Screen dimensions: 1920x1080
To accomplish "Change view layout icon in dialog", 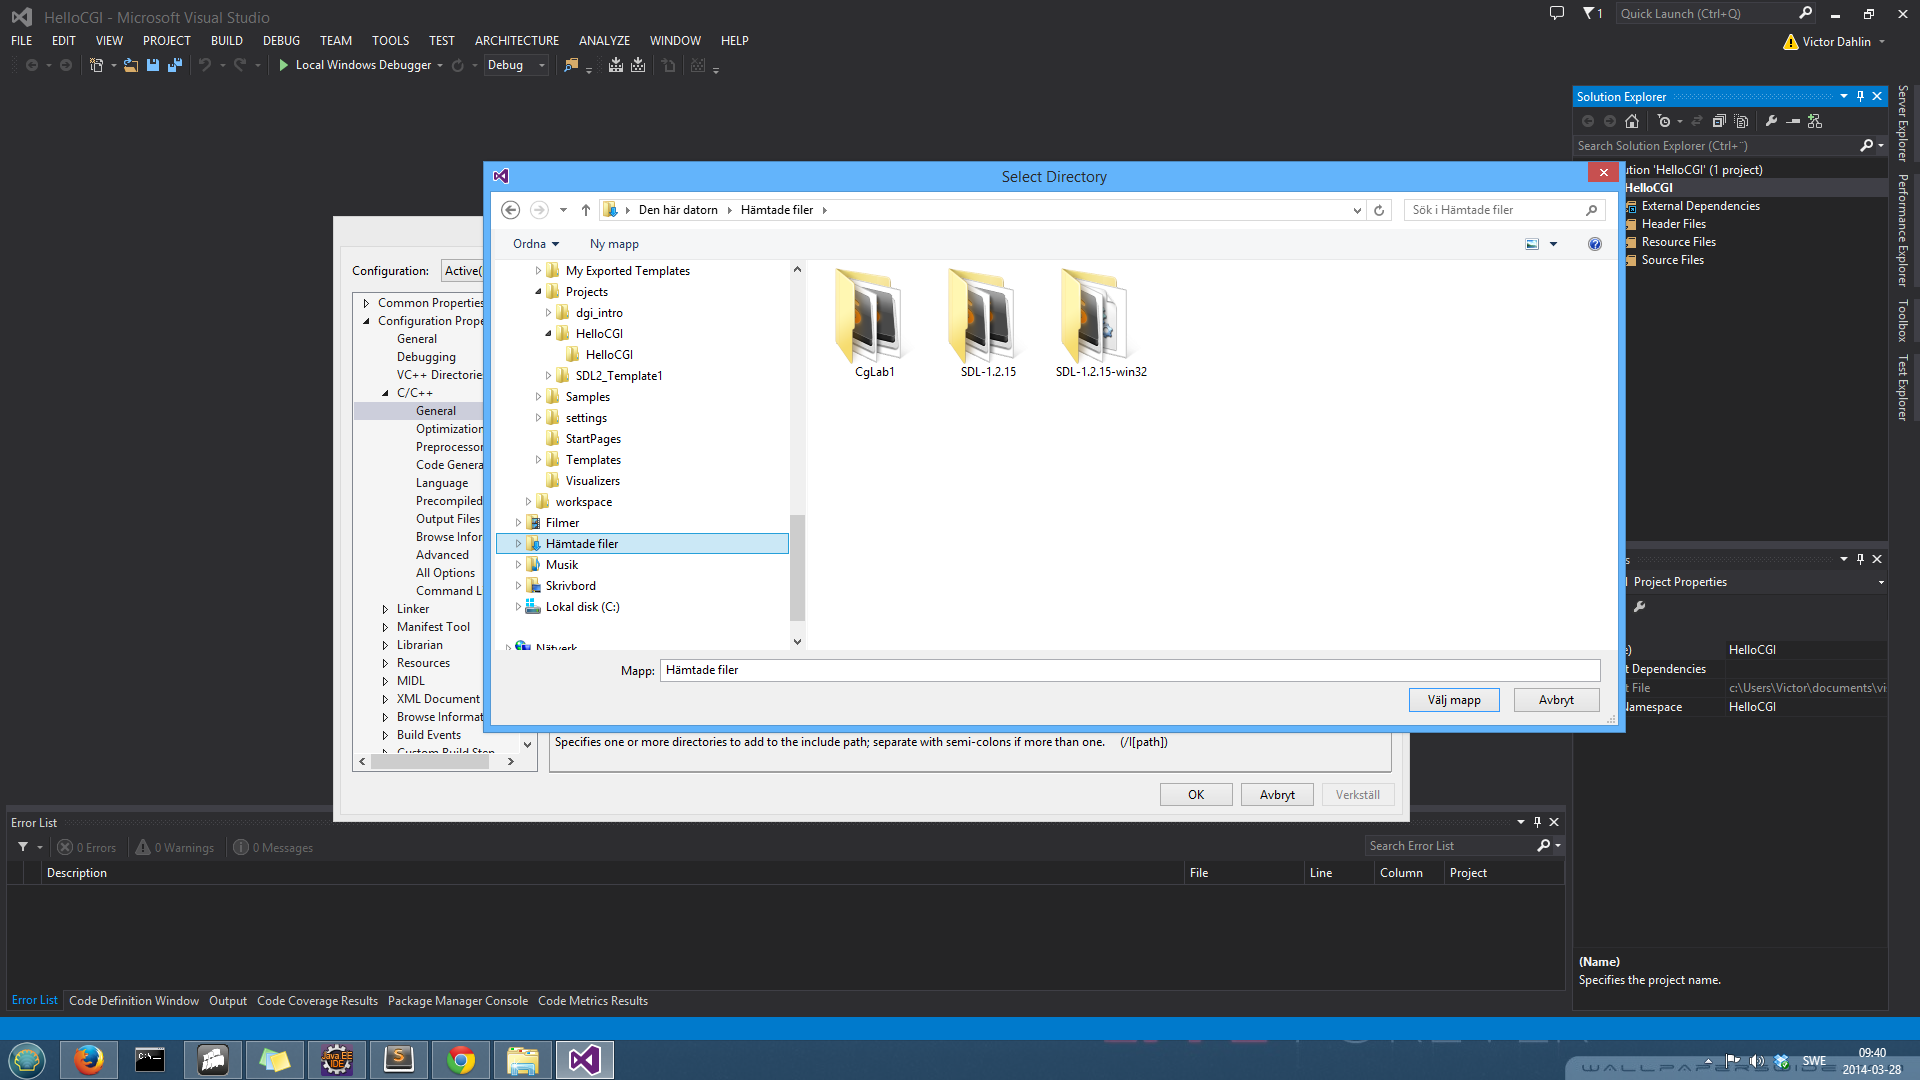I will tap(1532, 244).
